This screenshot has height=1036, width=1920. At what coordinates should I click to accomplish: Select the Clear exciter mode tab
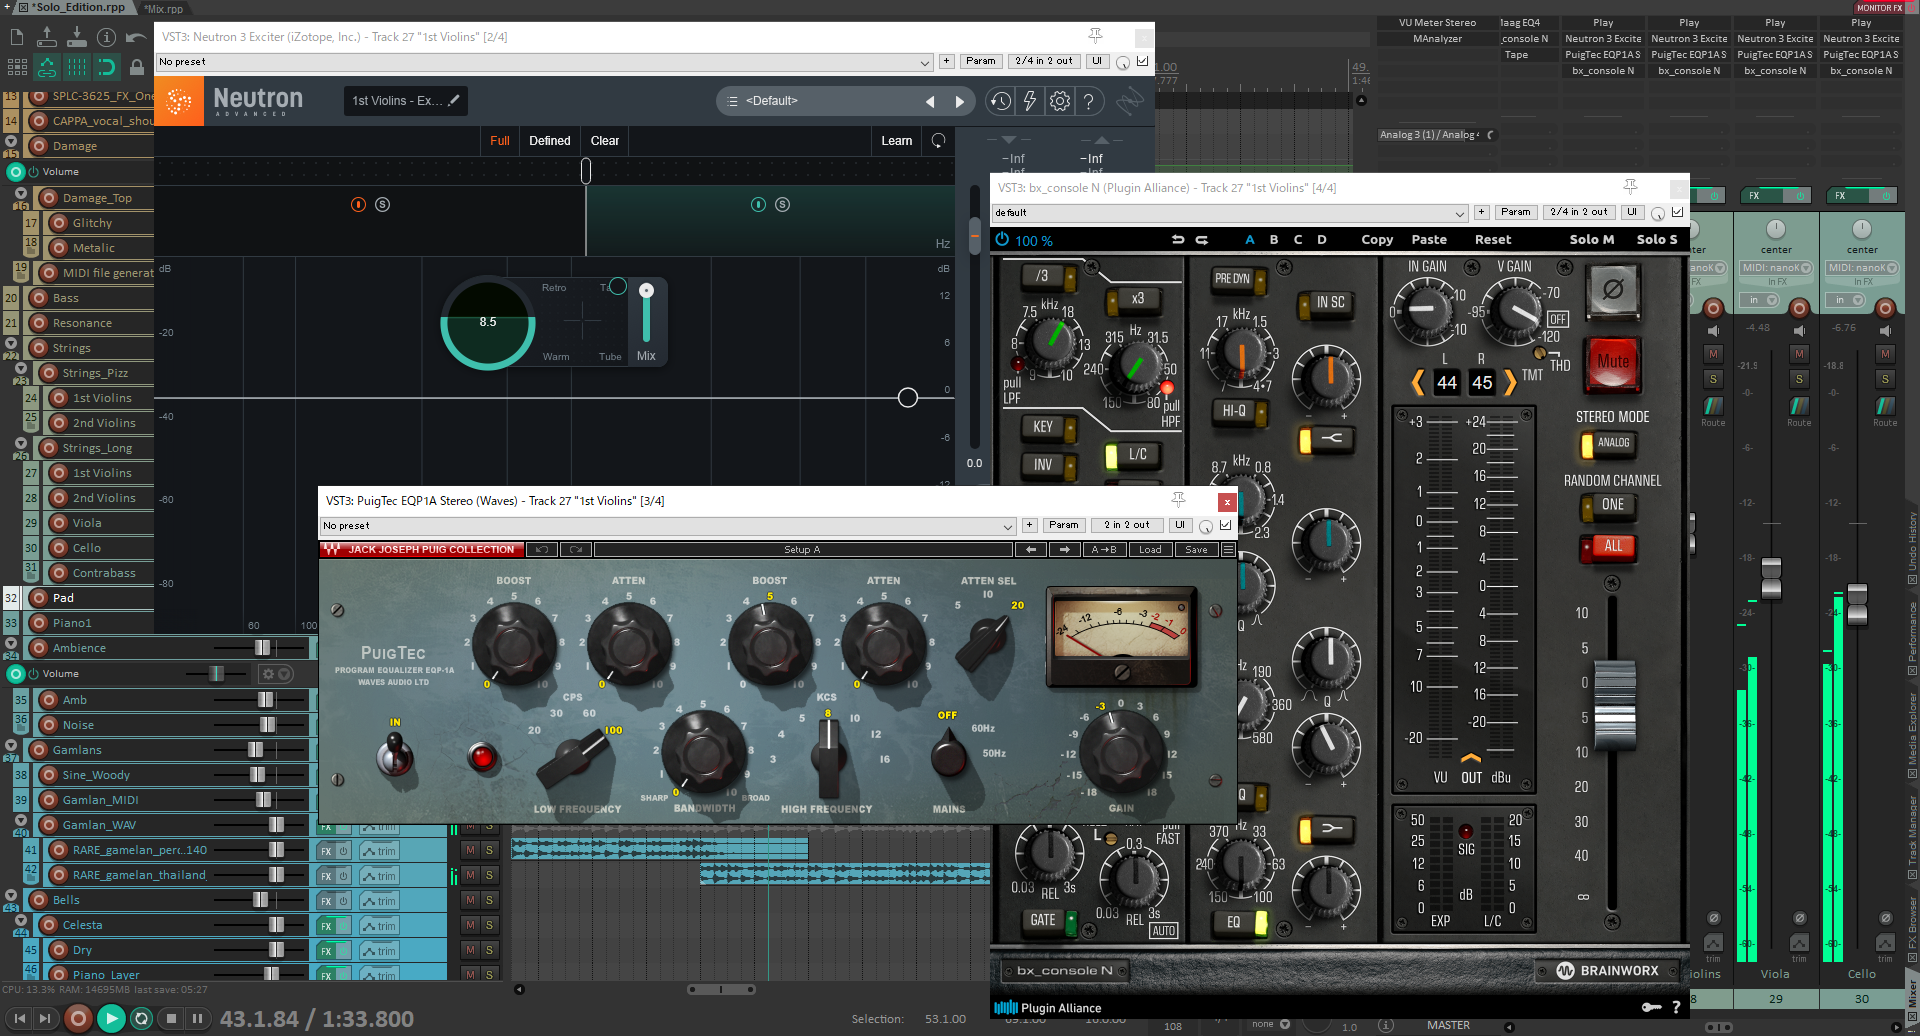tap(605, 141)
